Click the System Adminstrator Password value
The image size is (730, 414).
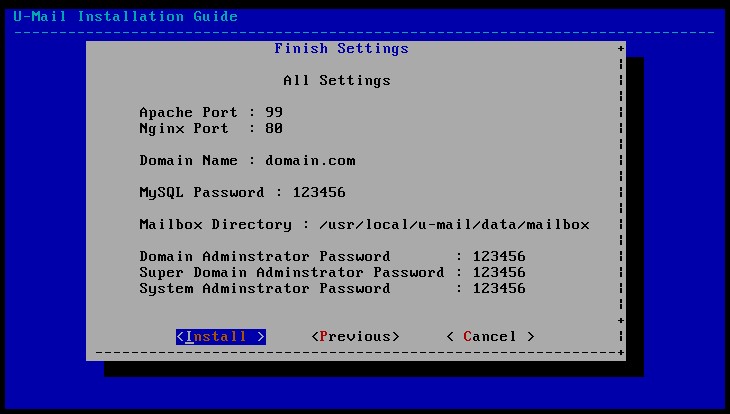499,288
